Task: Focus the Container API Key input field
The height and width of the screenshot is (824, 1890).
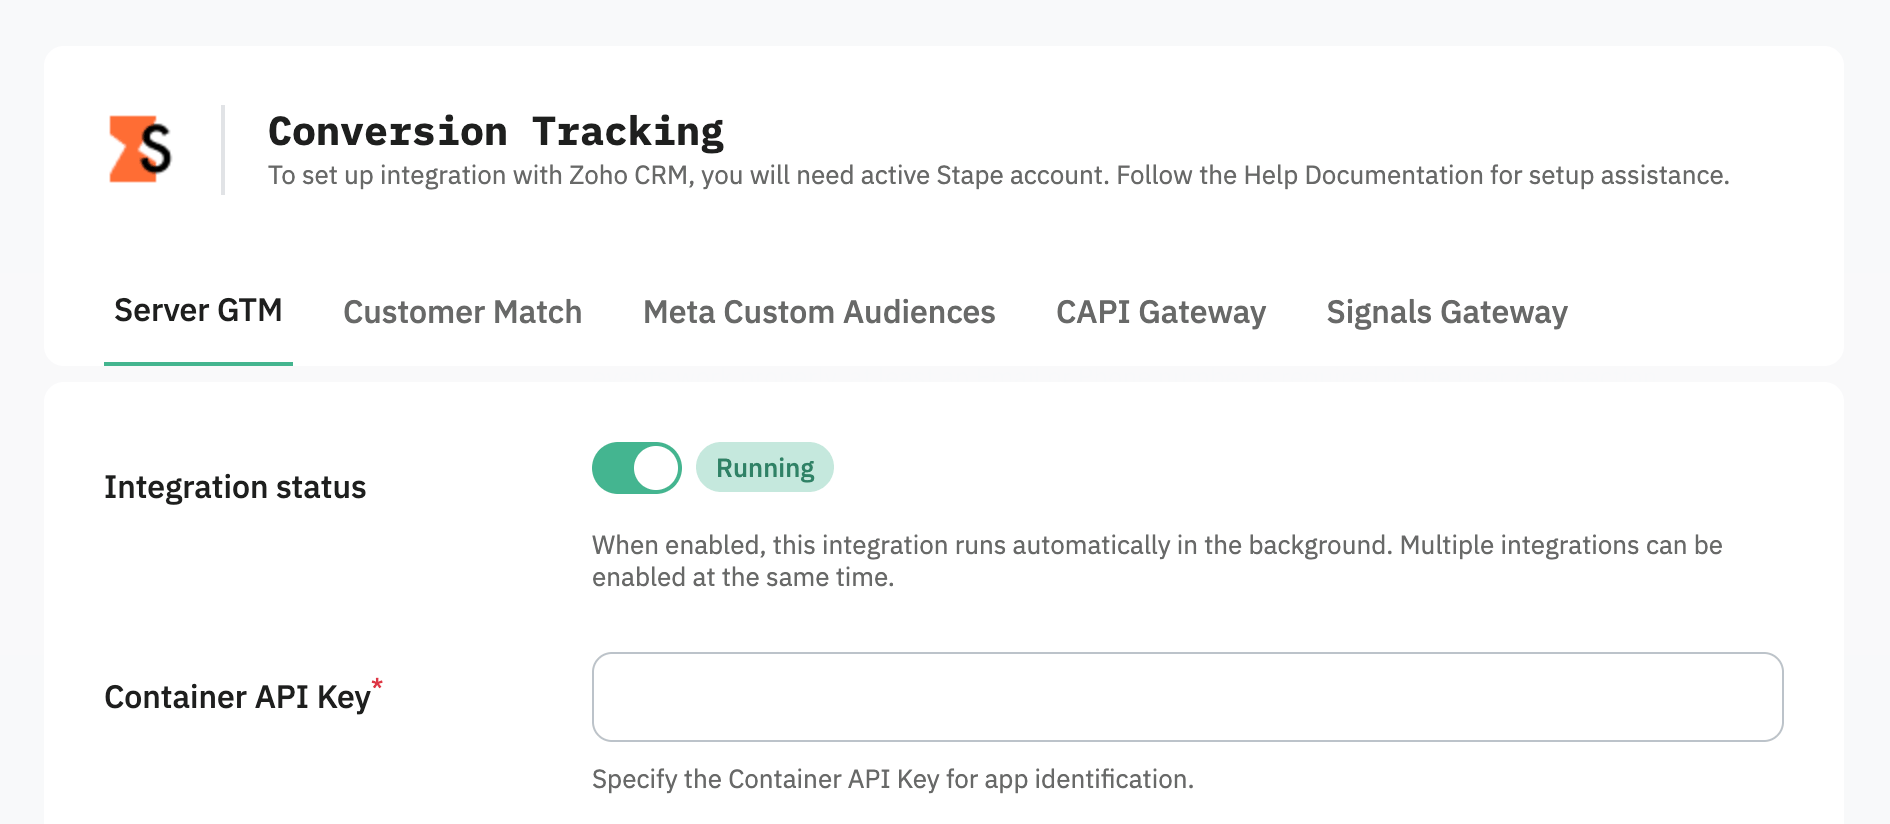Action: click(x=1187, y=697)
